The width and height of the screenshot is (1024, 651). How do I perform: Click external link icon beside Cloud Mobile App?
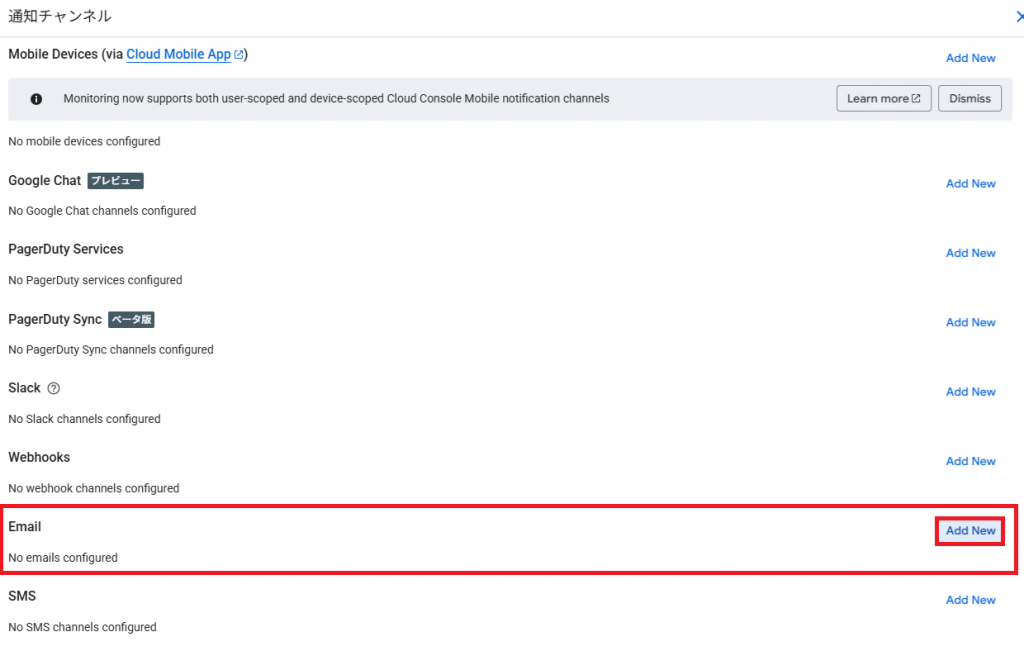pos(239,55)
